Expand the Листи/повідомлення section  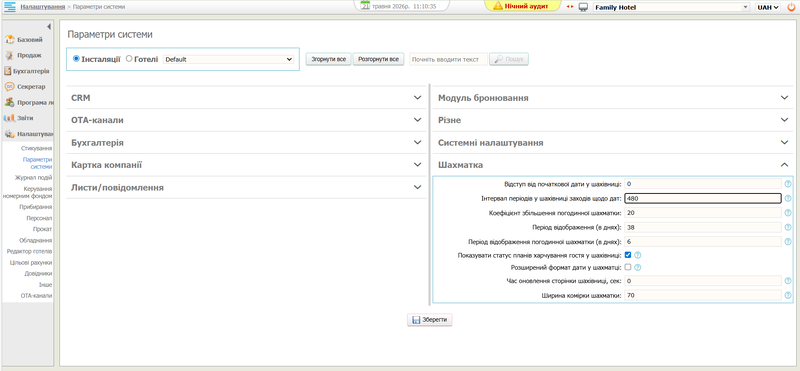tap(246, 187)
